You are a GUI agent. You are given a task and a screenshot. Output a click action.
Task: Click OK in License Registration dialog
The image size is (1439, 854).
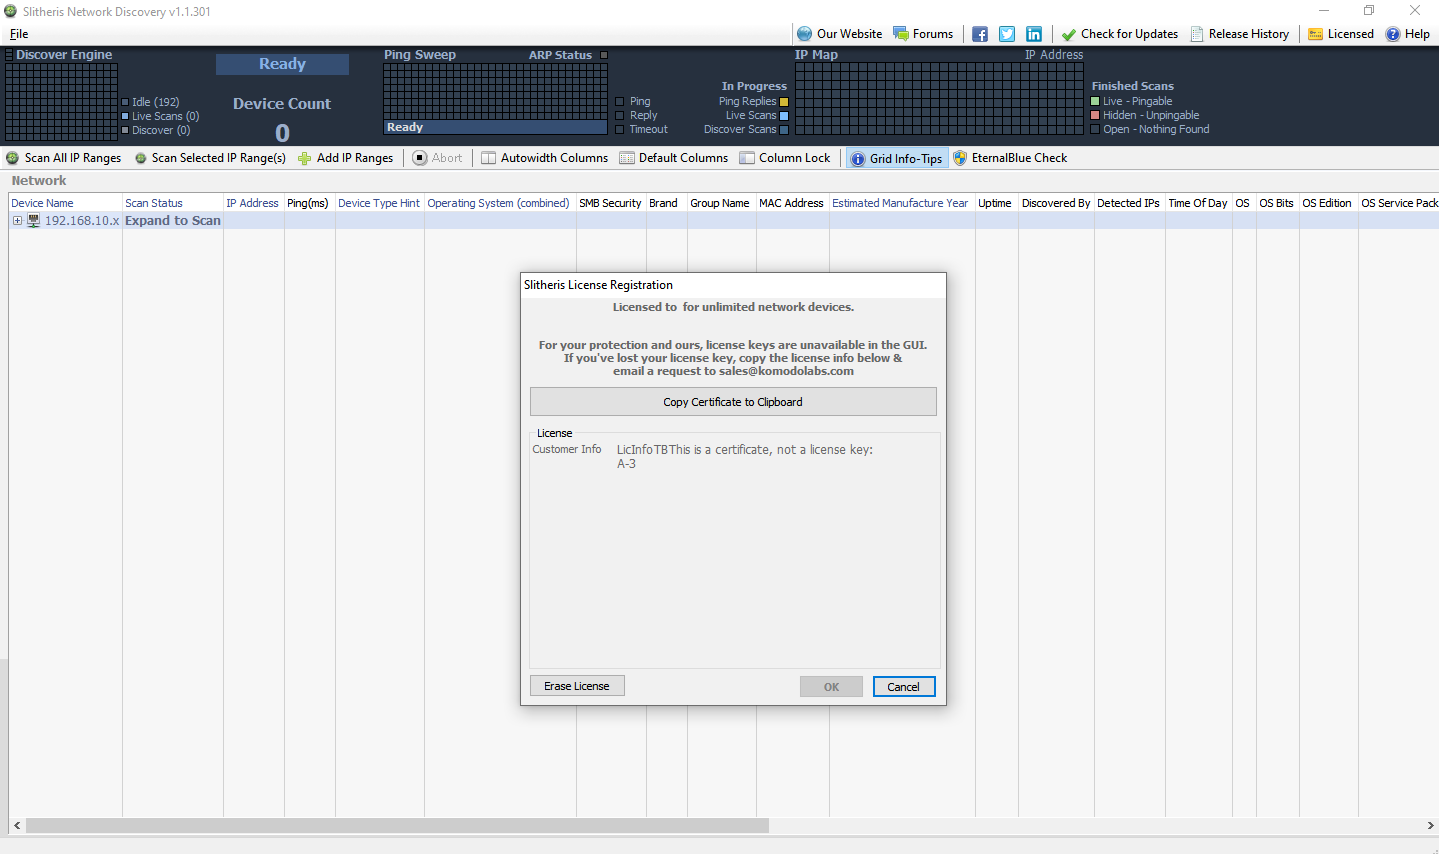click(x=831, y=687)
